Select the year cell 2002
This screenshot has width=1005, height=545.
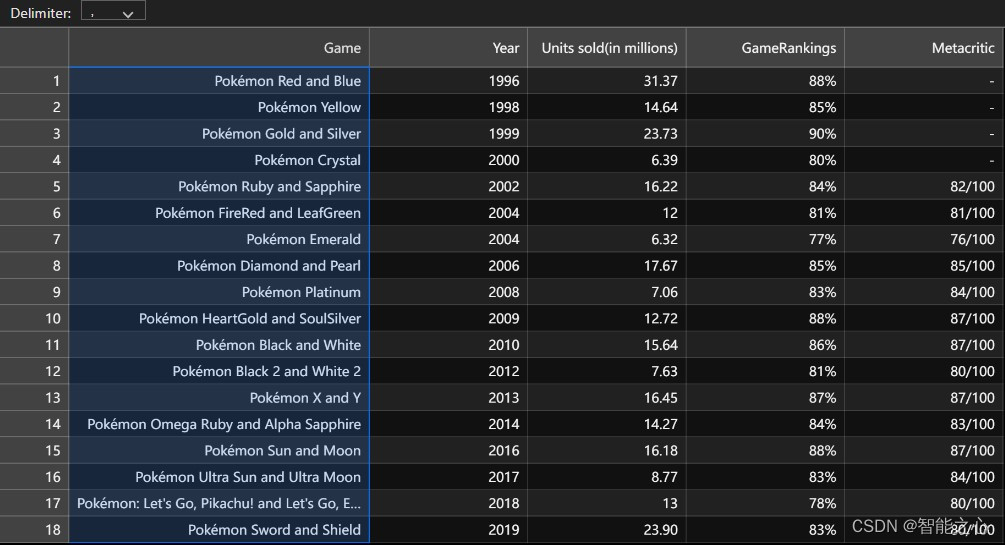point(448,186)
